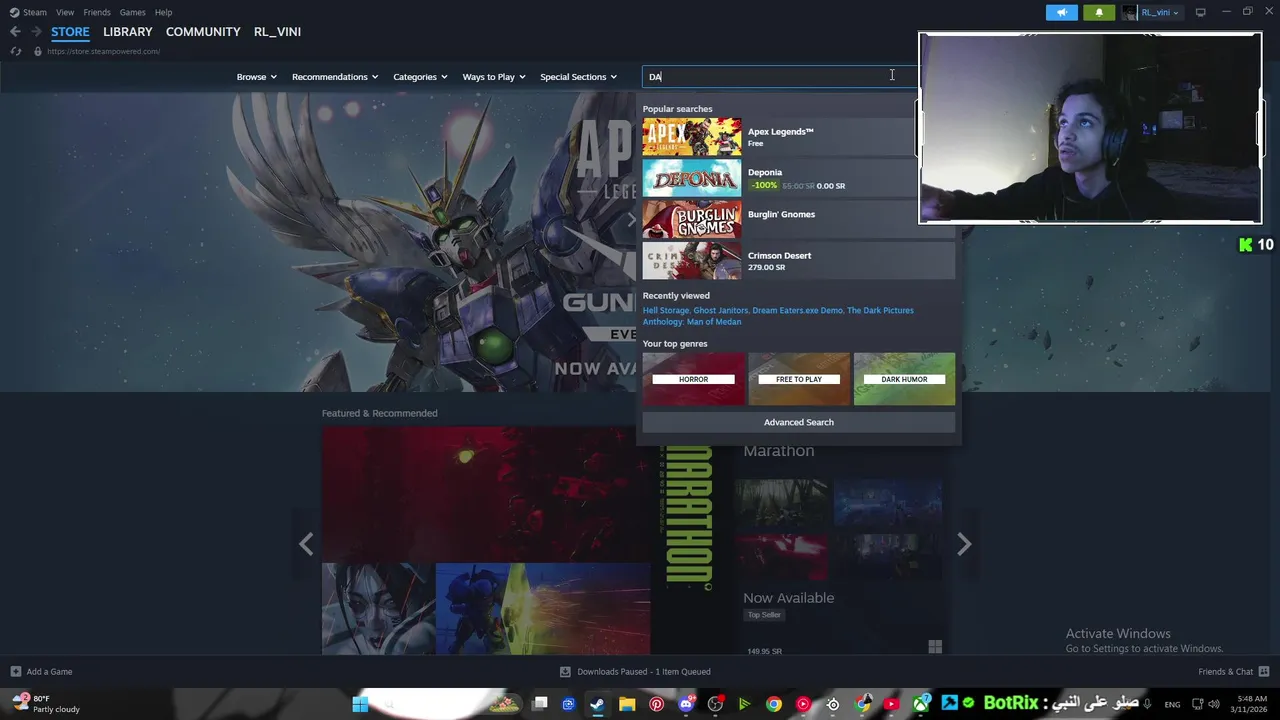Screen dimensions: 1280x720
Task: Open the Steam icon in the taskbar
Action: click(x=597, y=704)
